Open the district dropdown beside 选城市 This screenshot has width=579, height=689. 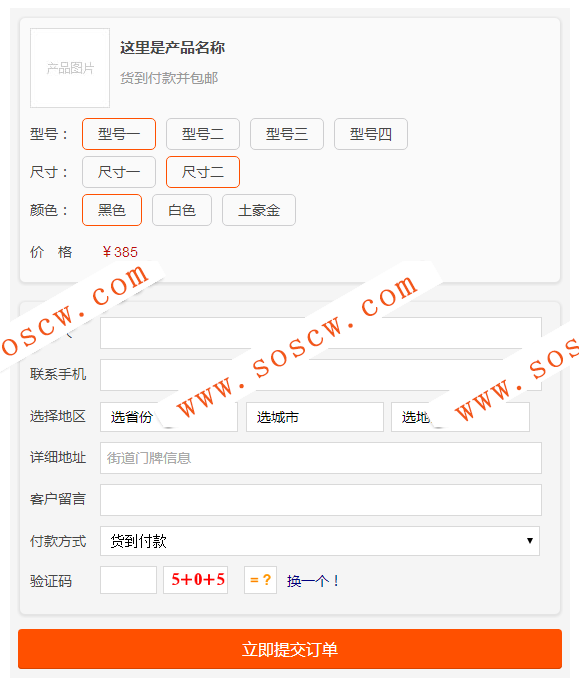click(460, 417)
